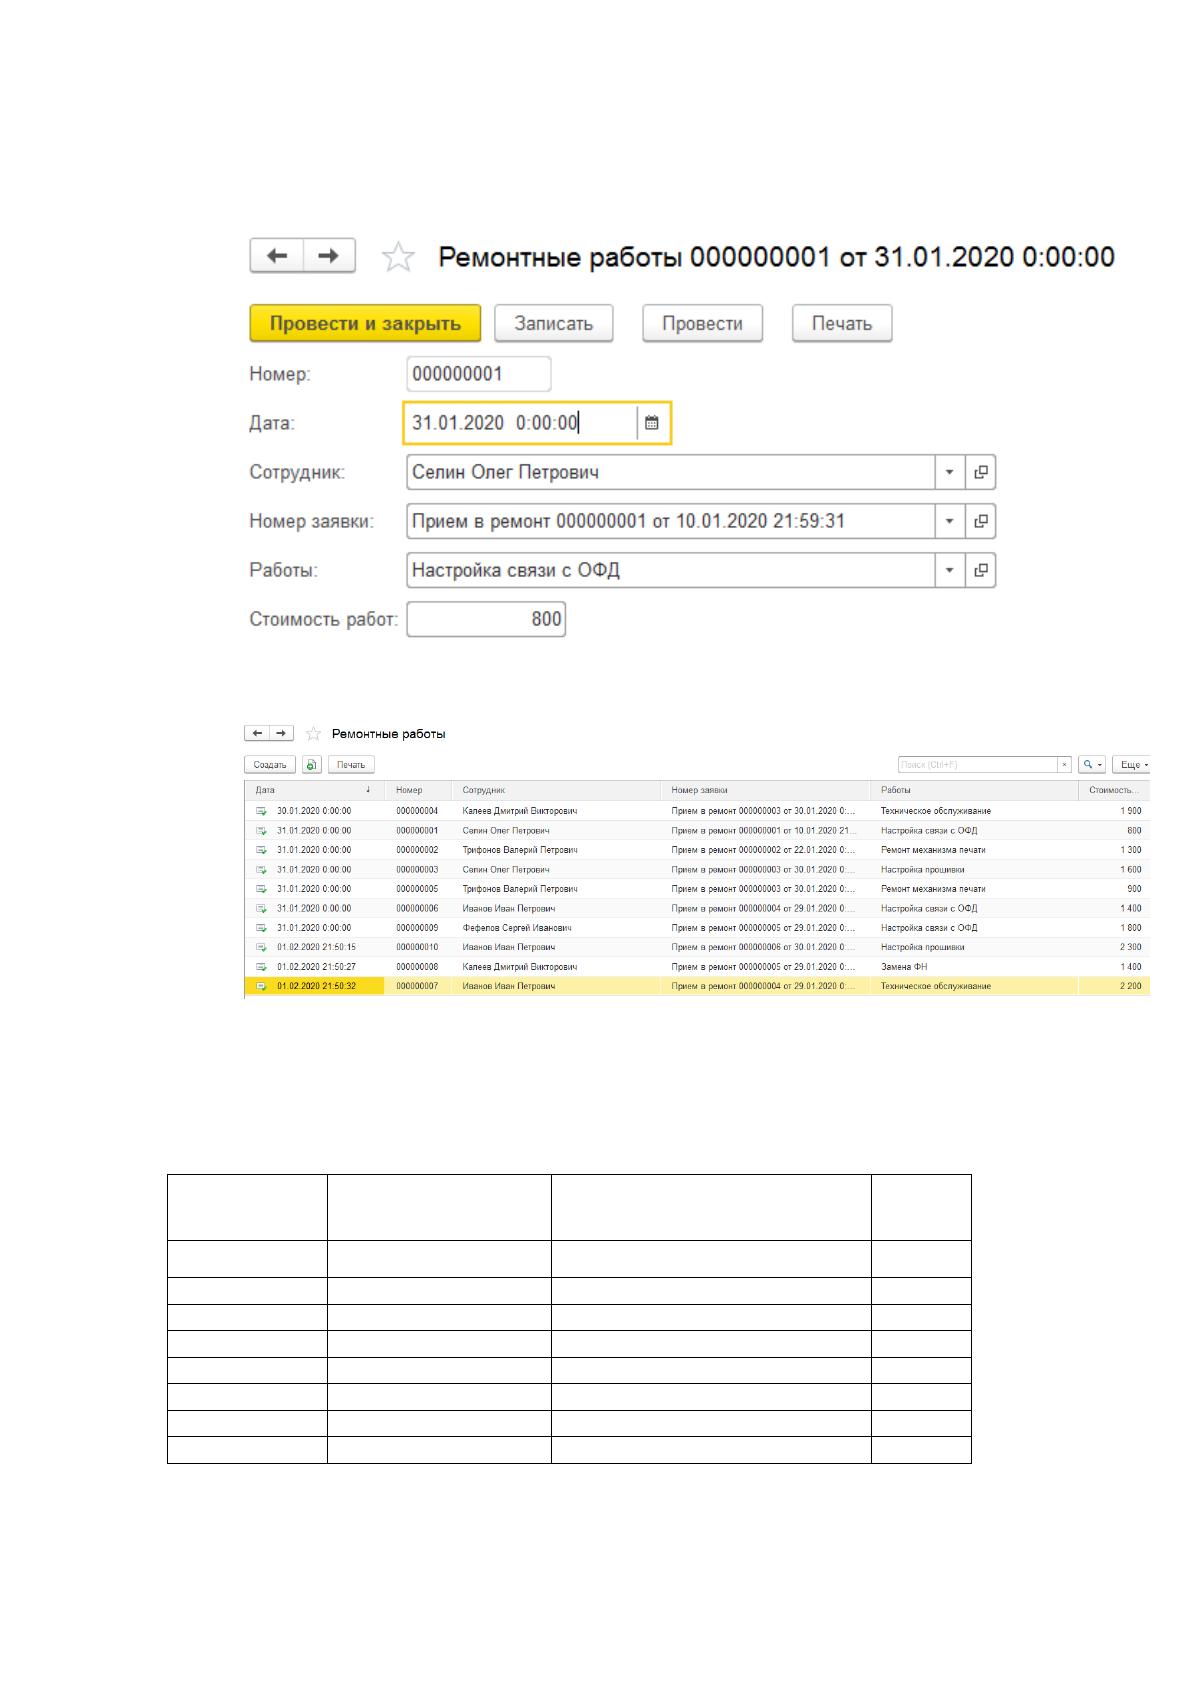Clear the search field with the x

pos(1065,764)
